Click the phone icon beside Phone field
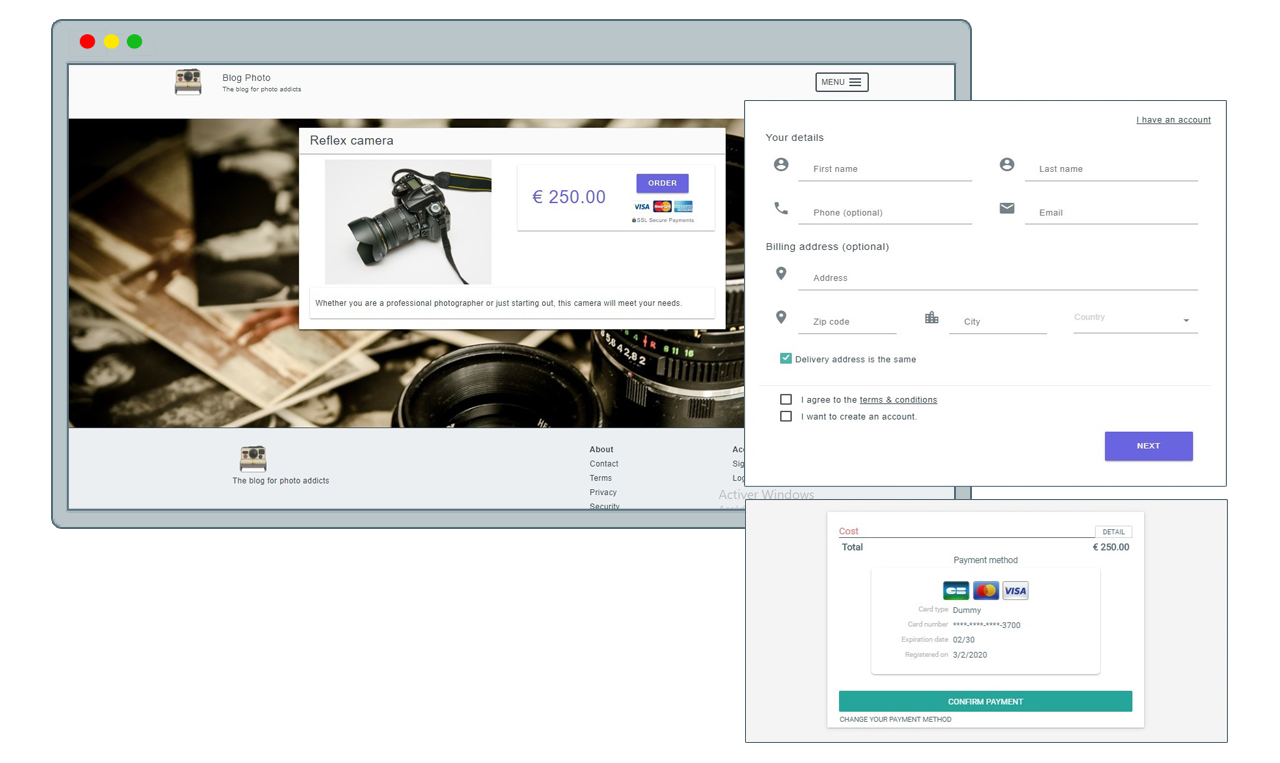1280x763 pixels. point(781,208)
